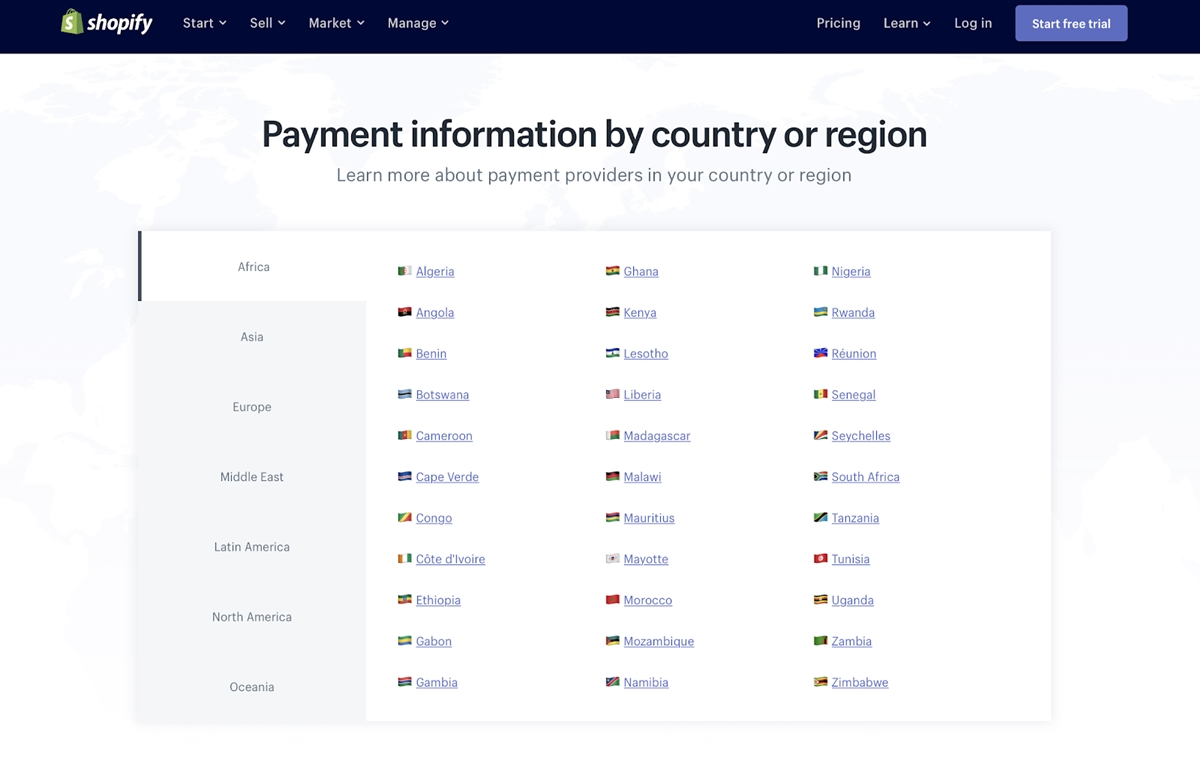
Task: Open the Sell dropdown menu
Action: click(x=267, y=23)
